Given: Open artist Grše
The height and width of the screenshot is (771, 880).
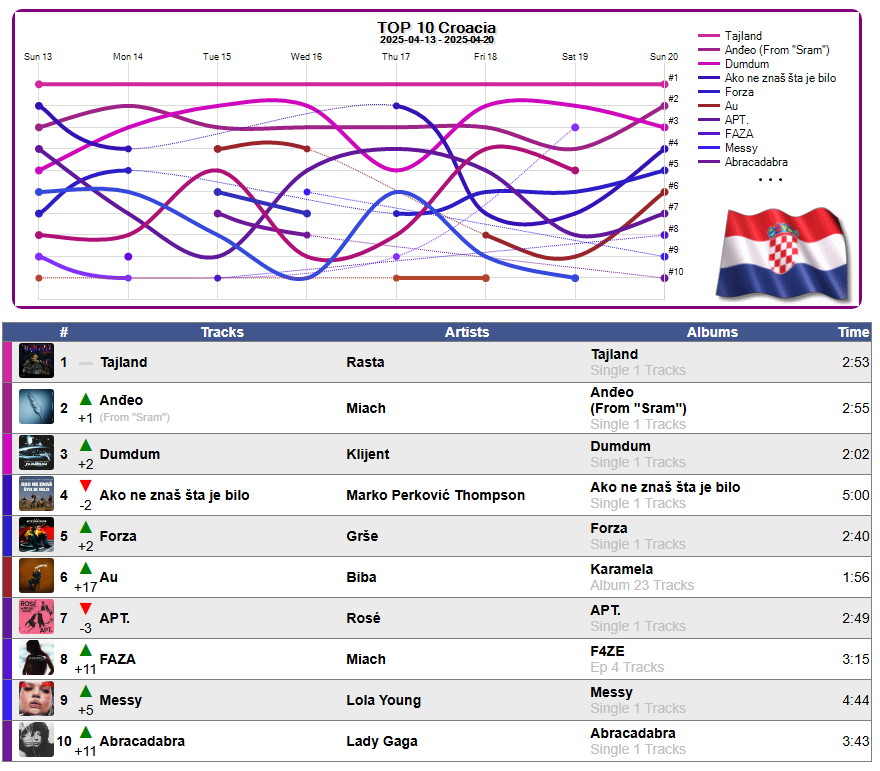Looking at the screenshot, I should click(362, 536).
